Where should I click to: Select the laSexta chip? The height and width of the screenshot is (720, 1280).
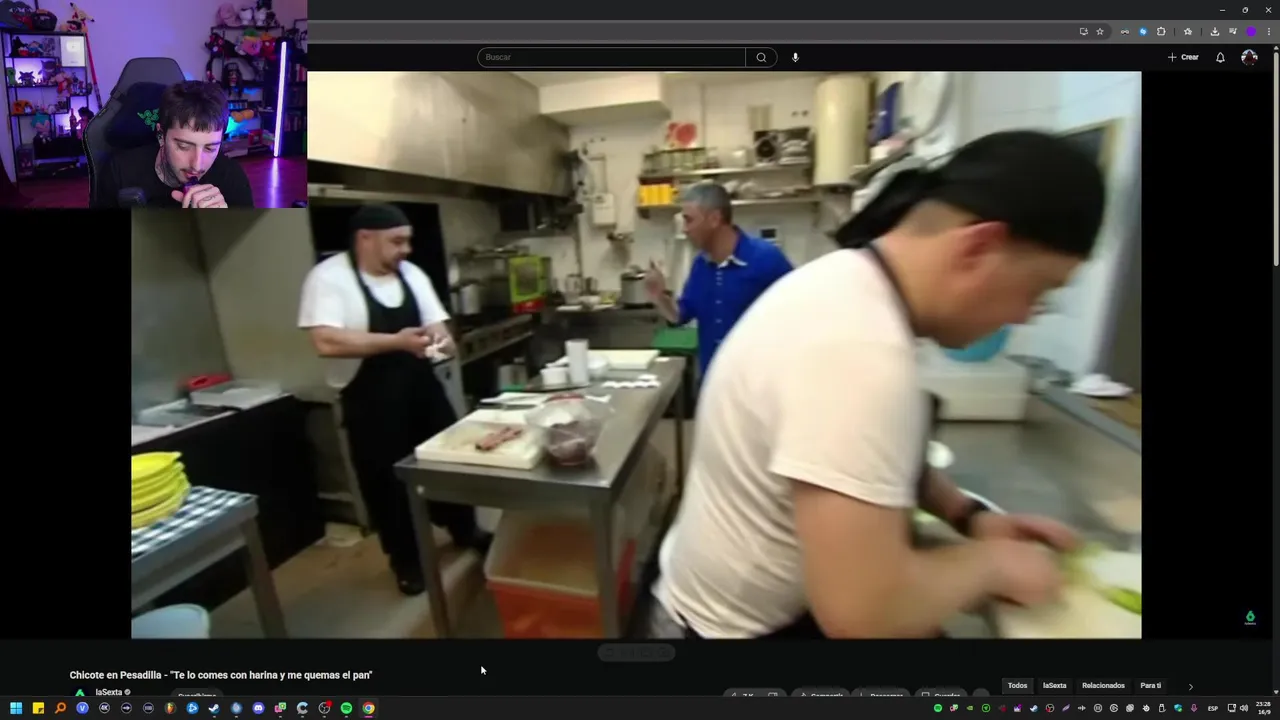(1054, 686)
